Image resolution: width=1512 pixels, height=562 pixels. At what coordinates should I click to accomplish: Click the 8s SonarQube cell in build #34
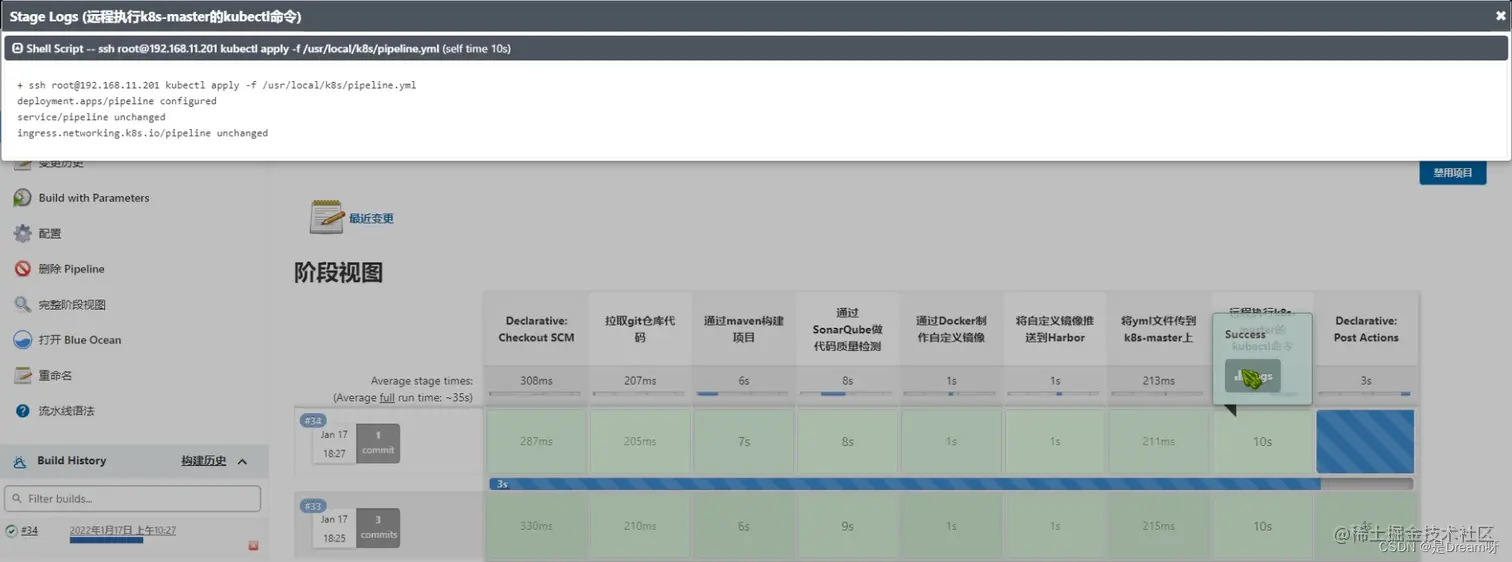coord(848,441)
